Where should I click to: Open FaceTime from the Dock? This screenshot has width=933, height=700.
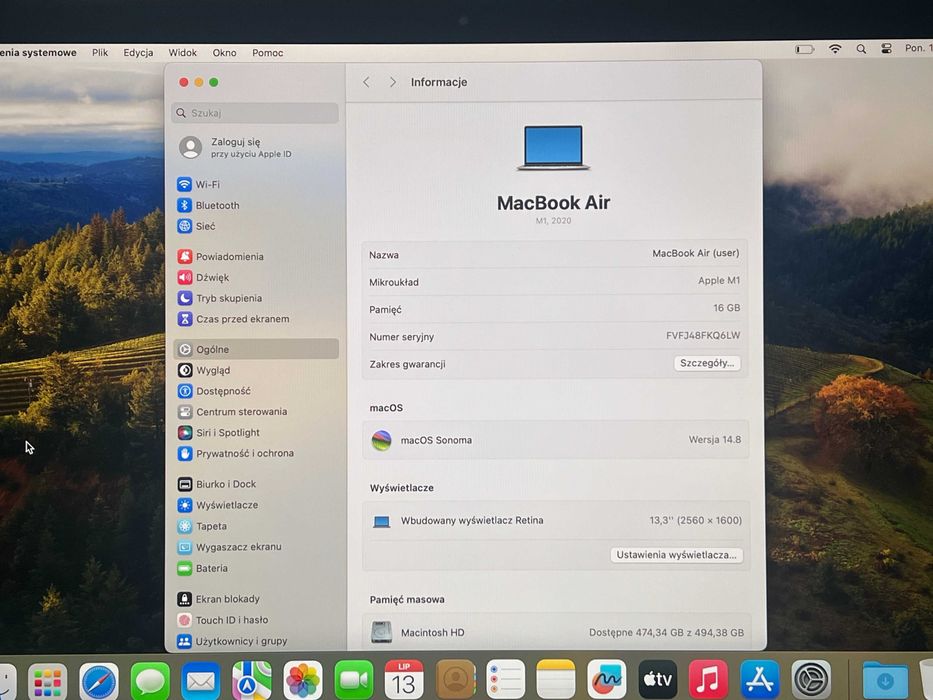[354, 679]
